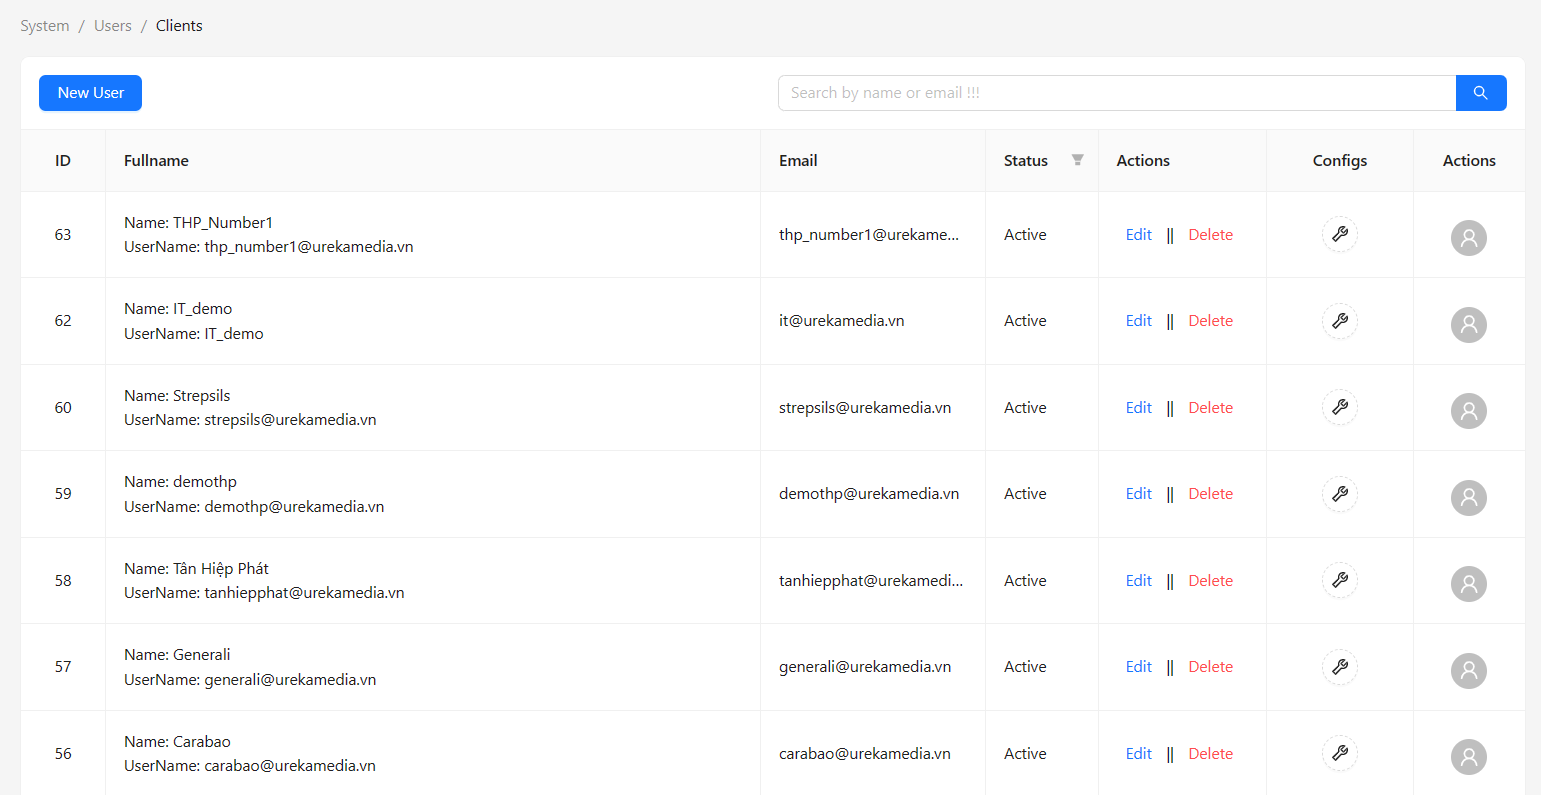Click ID cell 57
1541x795 pixels.
click(x=63, y=667)
